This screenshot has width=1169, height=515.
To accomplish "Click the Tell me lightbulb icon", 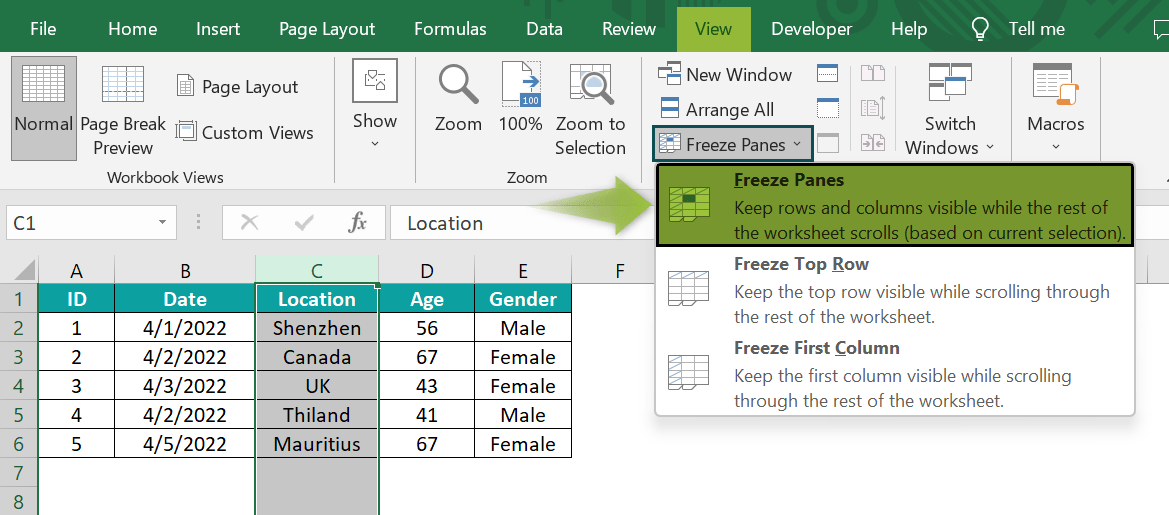I will point(981,29).
